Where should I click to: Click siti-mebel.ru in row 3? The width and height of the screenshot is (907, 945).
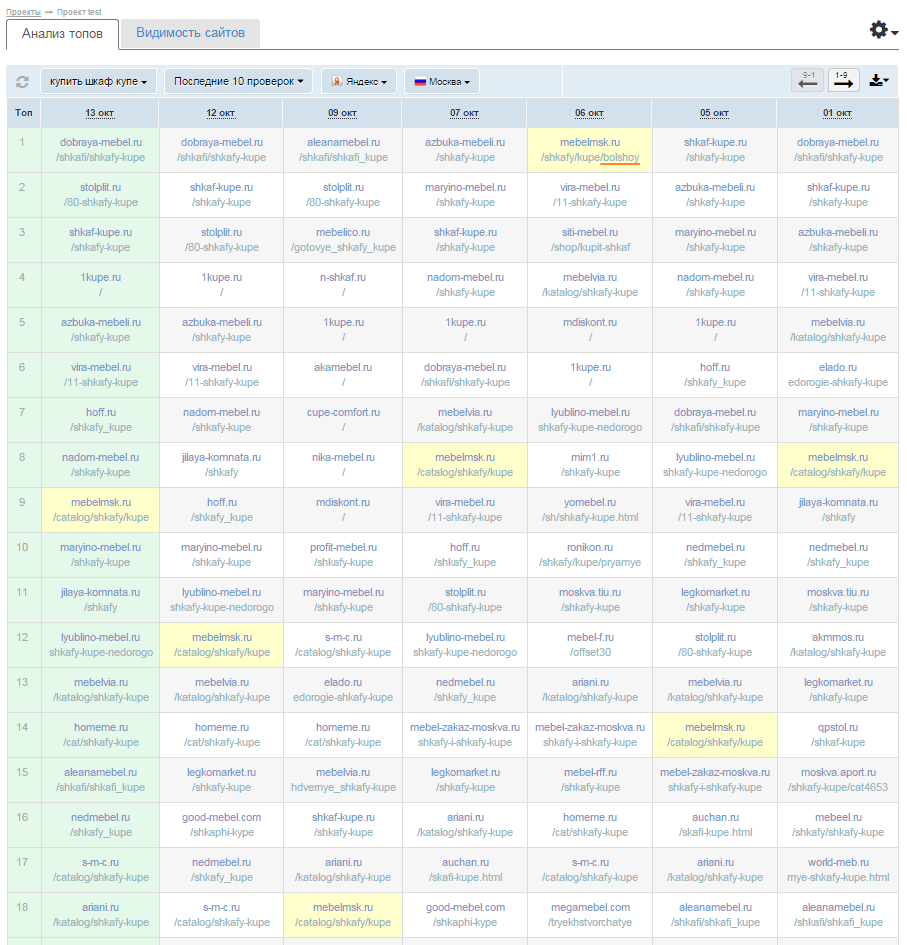pyautogui.click(x=590, y=232)
